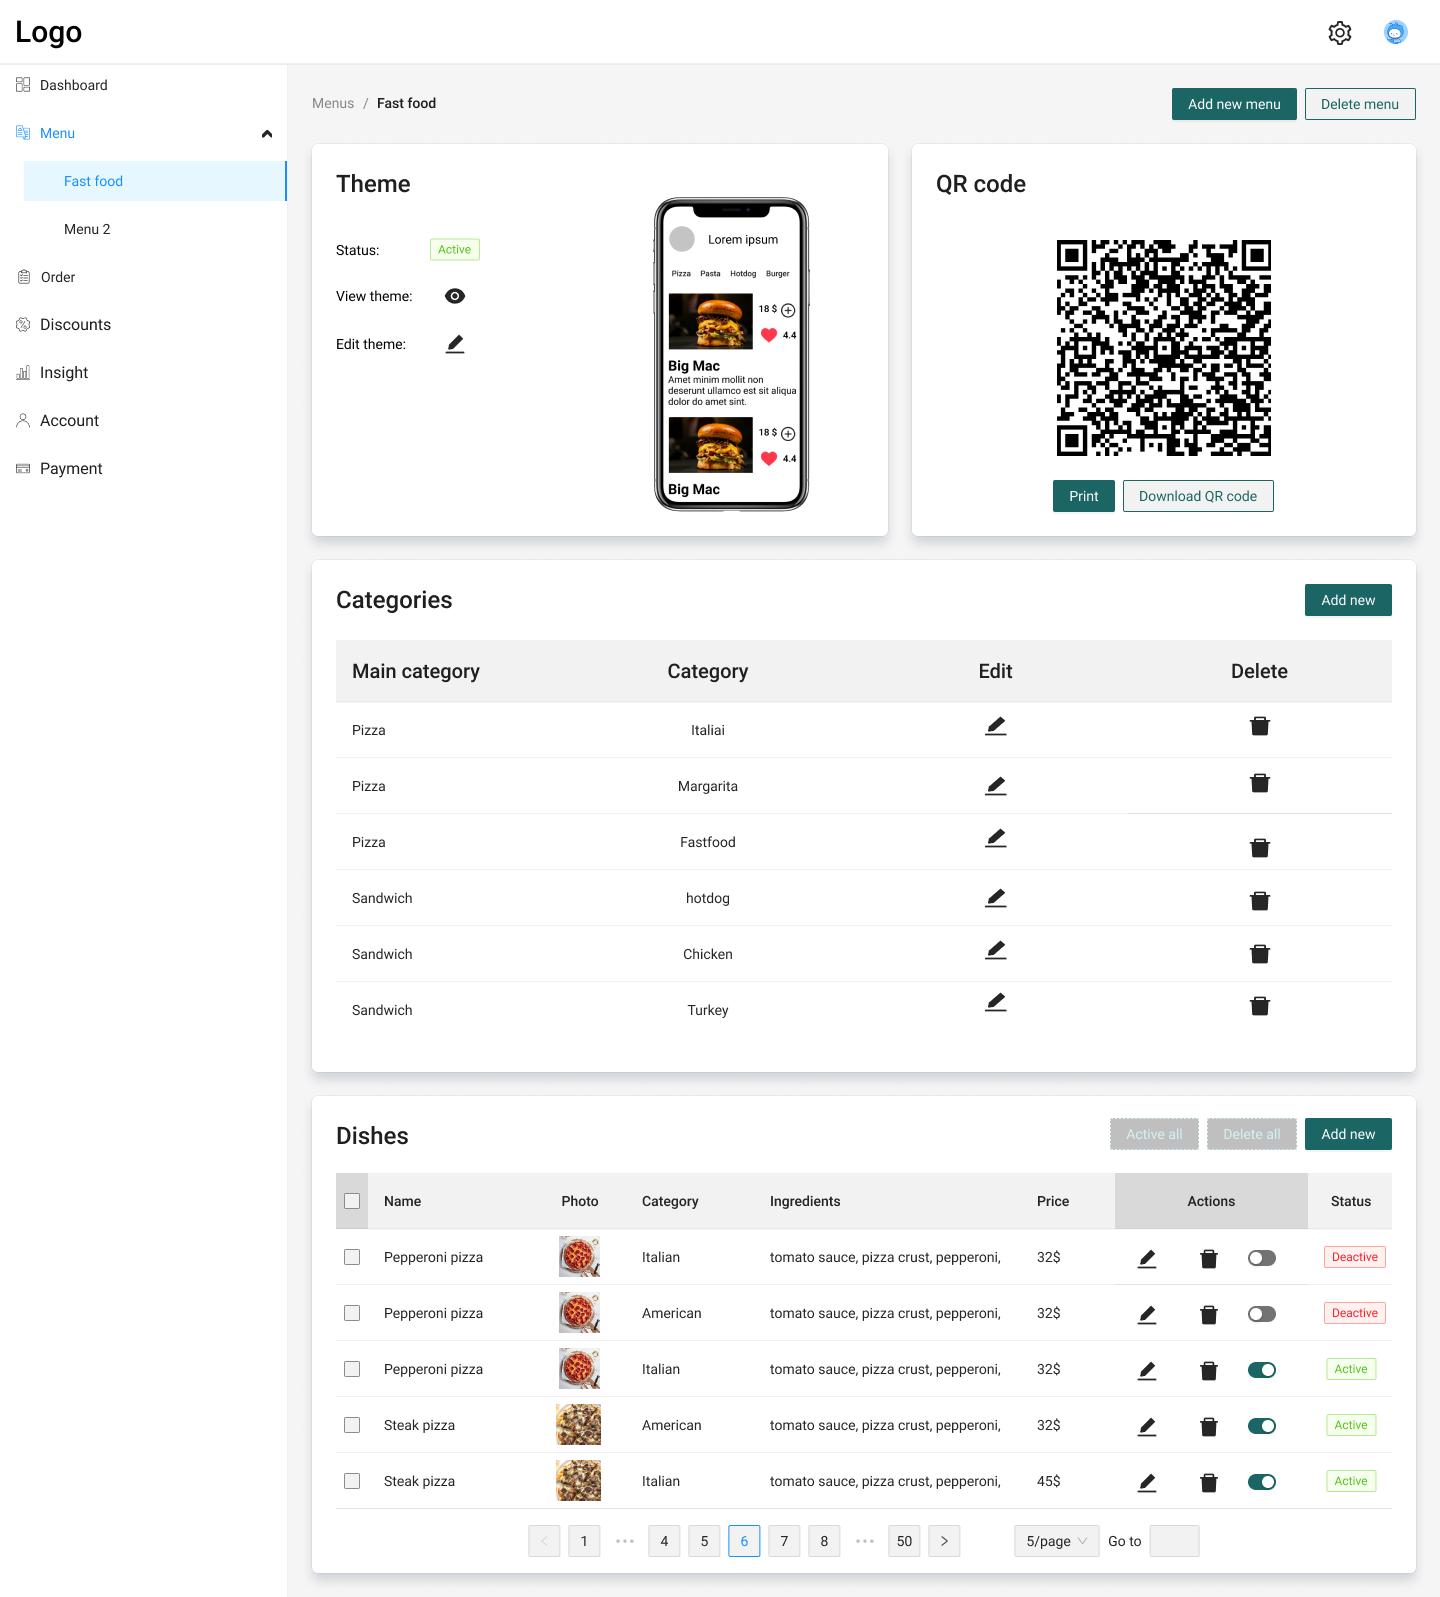Click the Delete menu button
Viewport: 1440px width, 1597px height.
click(1360, 104)
